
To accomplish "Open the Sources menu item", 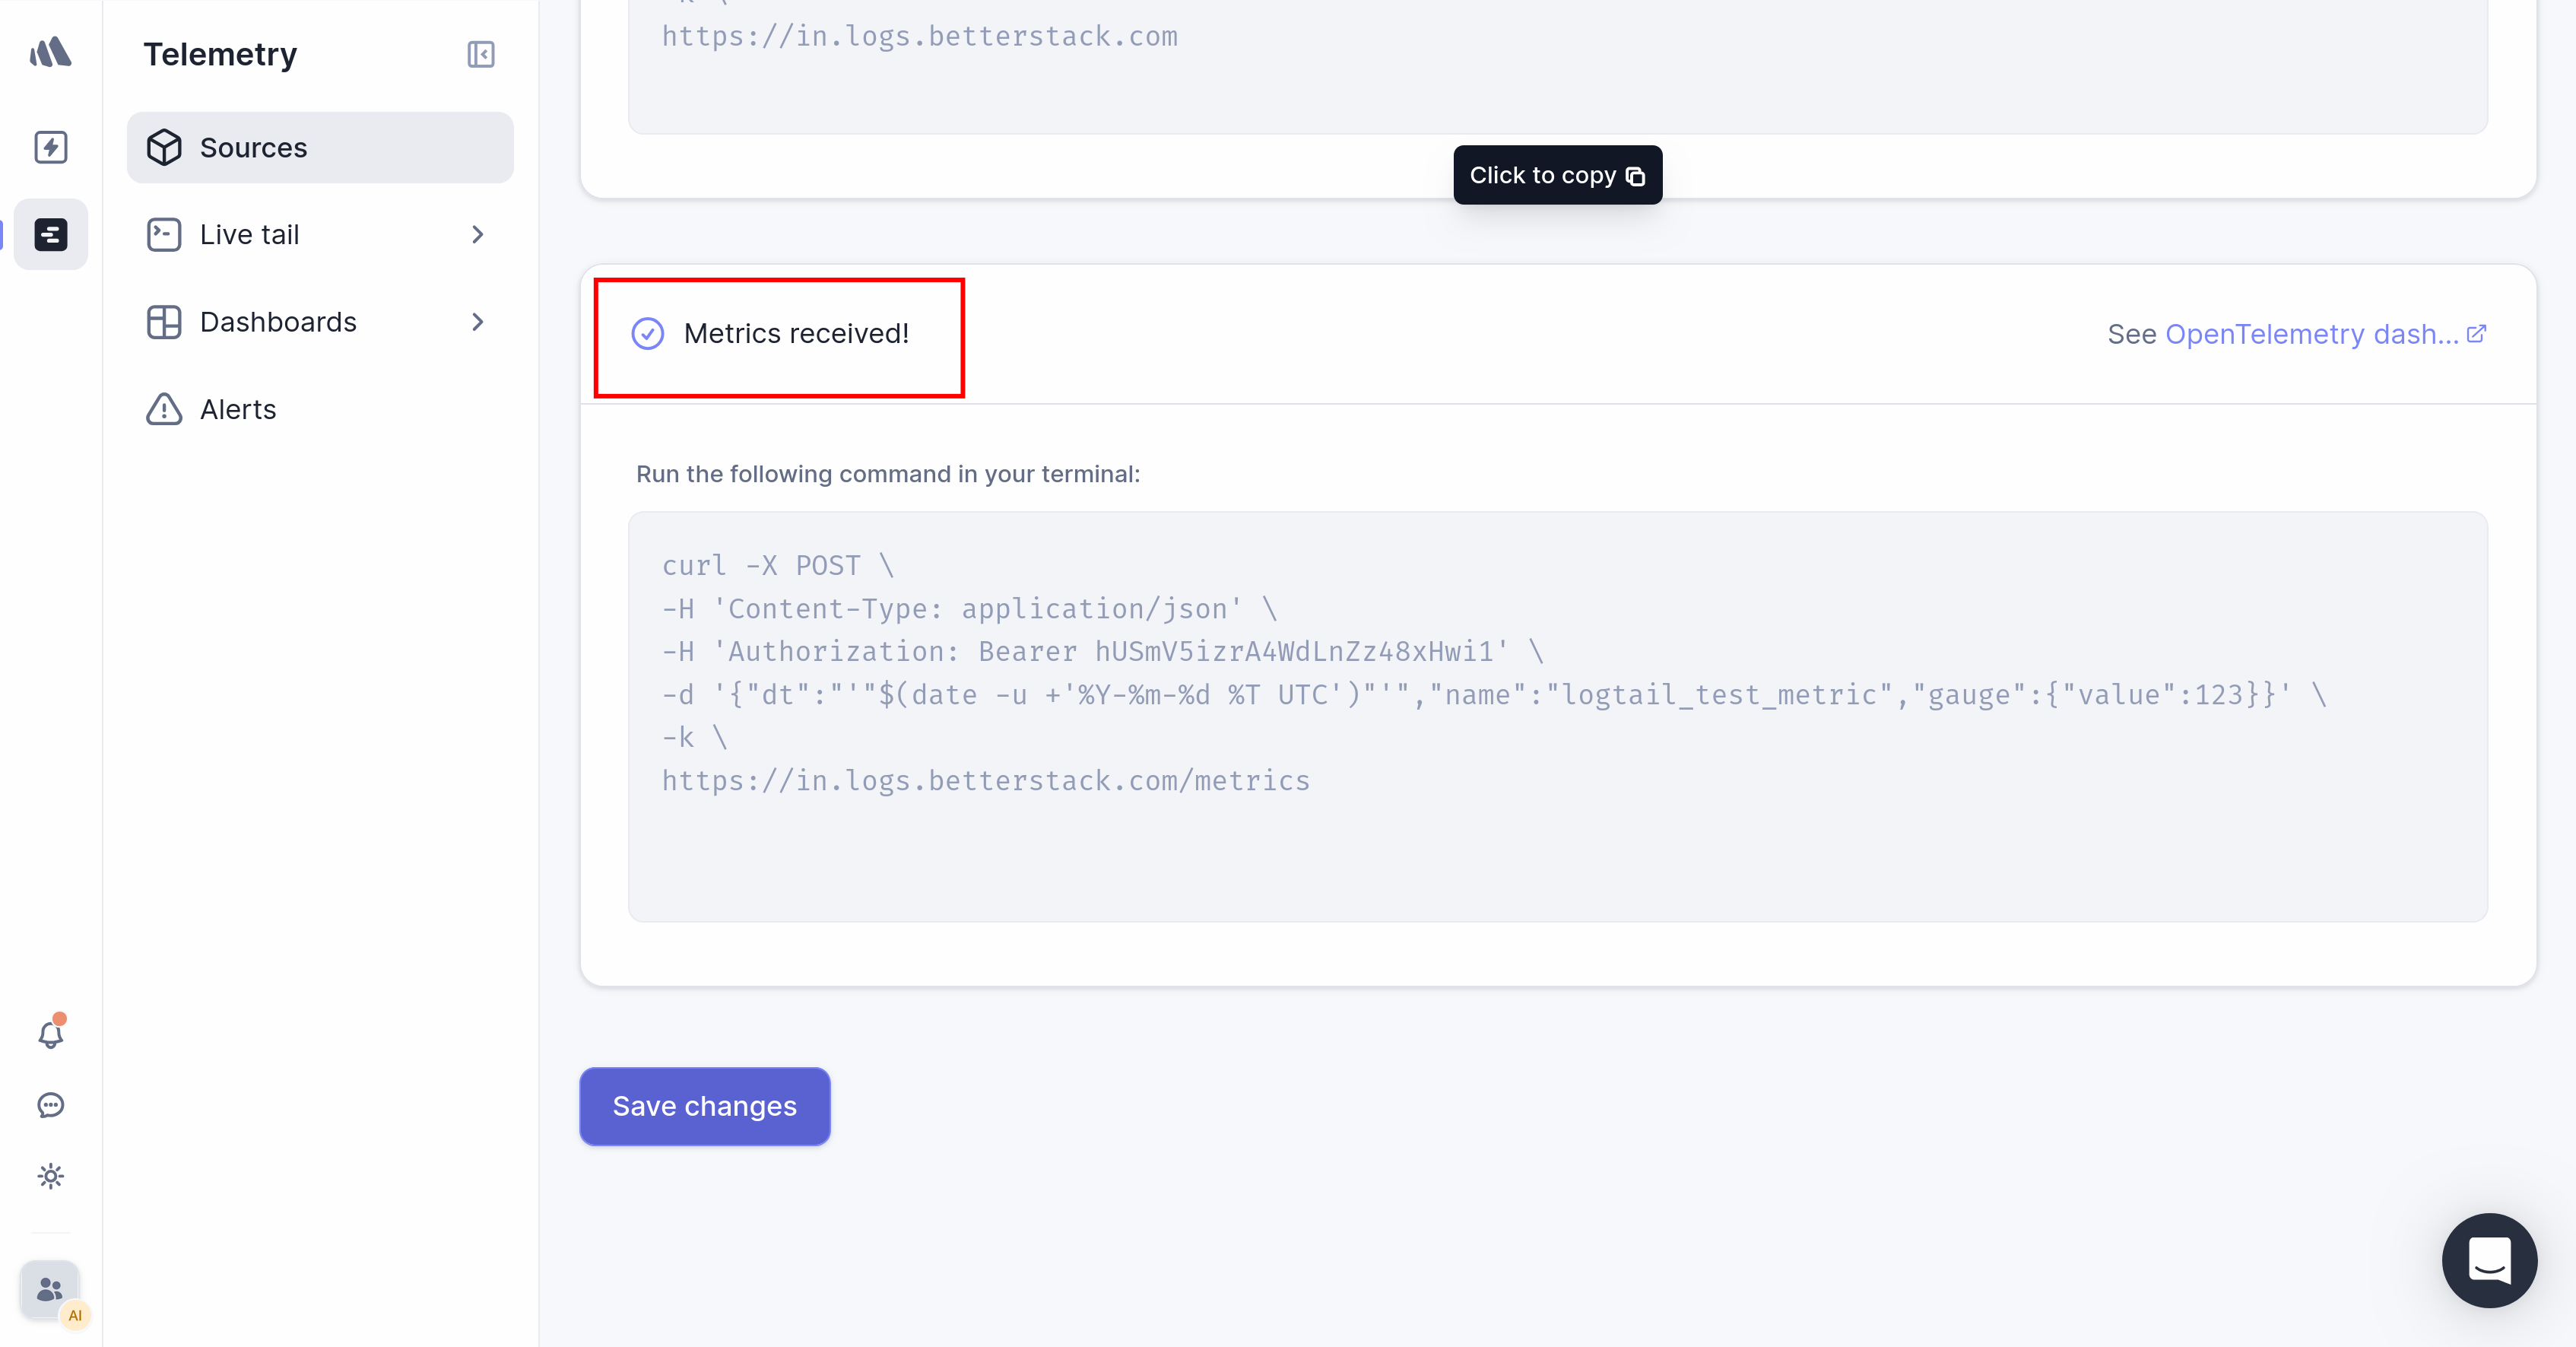I will point(320,147).
